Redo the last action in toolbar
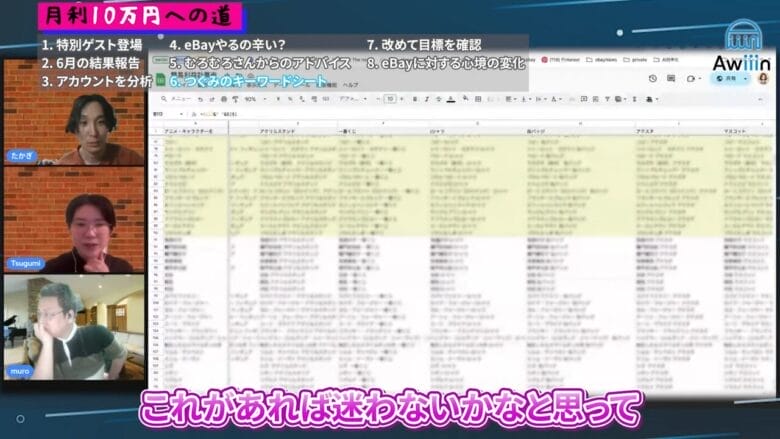The height and width of the screenshot is (439, 780). [211, 99]
